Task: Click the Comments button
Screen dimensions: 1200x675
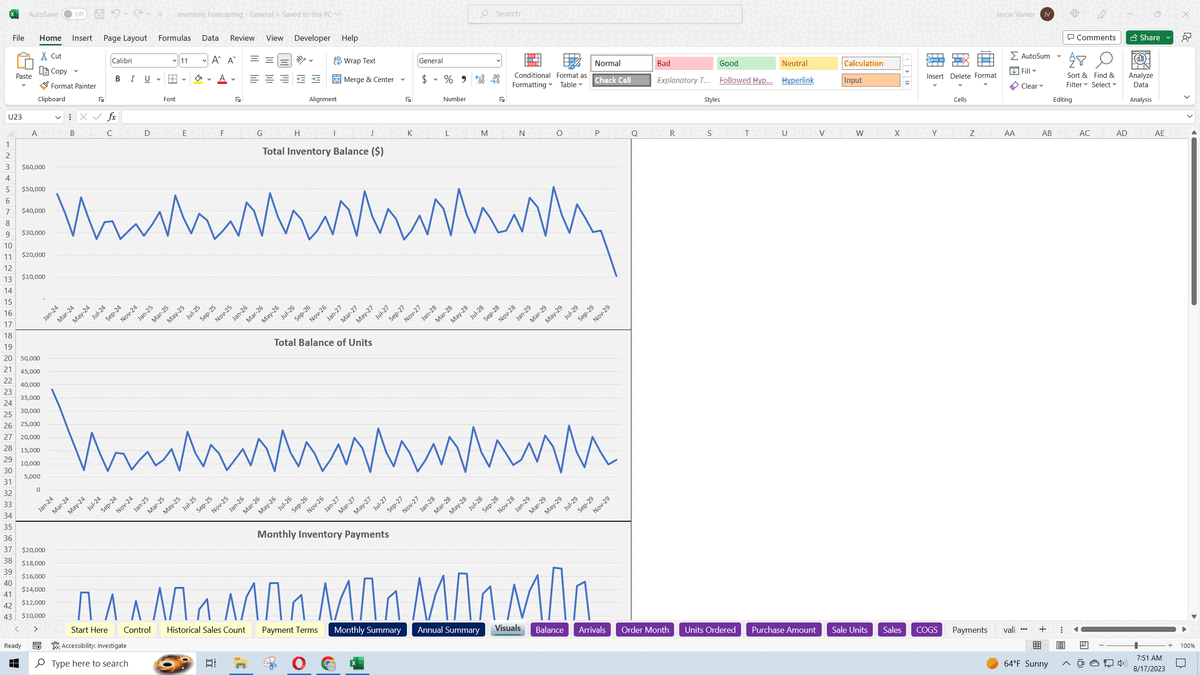Action: (1091, 38)
